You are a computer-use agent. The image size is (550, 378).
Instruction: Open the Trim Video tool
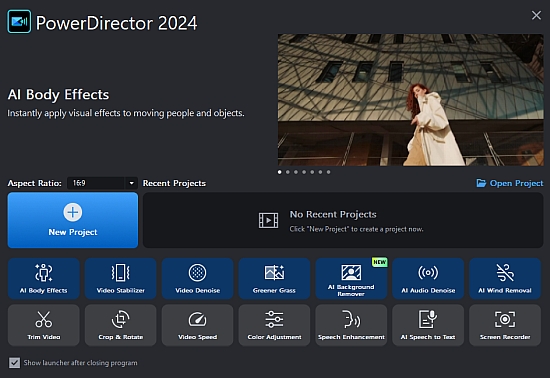[43, 325]
